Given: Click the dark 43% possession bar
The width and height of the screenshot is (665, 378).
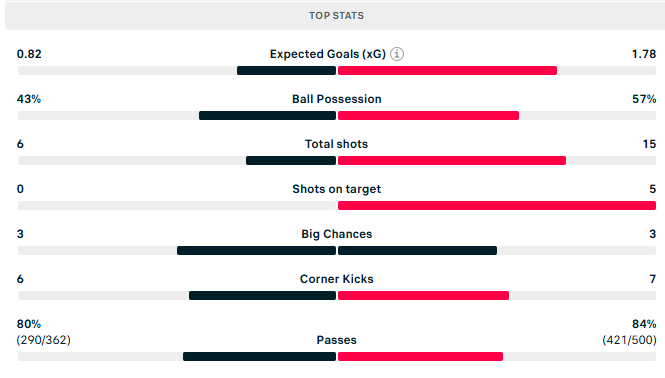Looking at the screenshot, I should (x=267, y=115).
